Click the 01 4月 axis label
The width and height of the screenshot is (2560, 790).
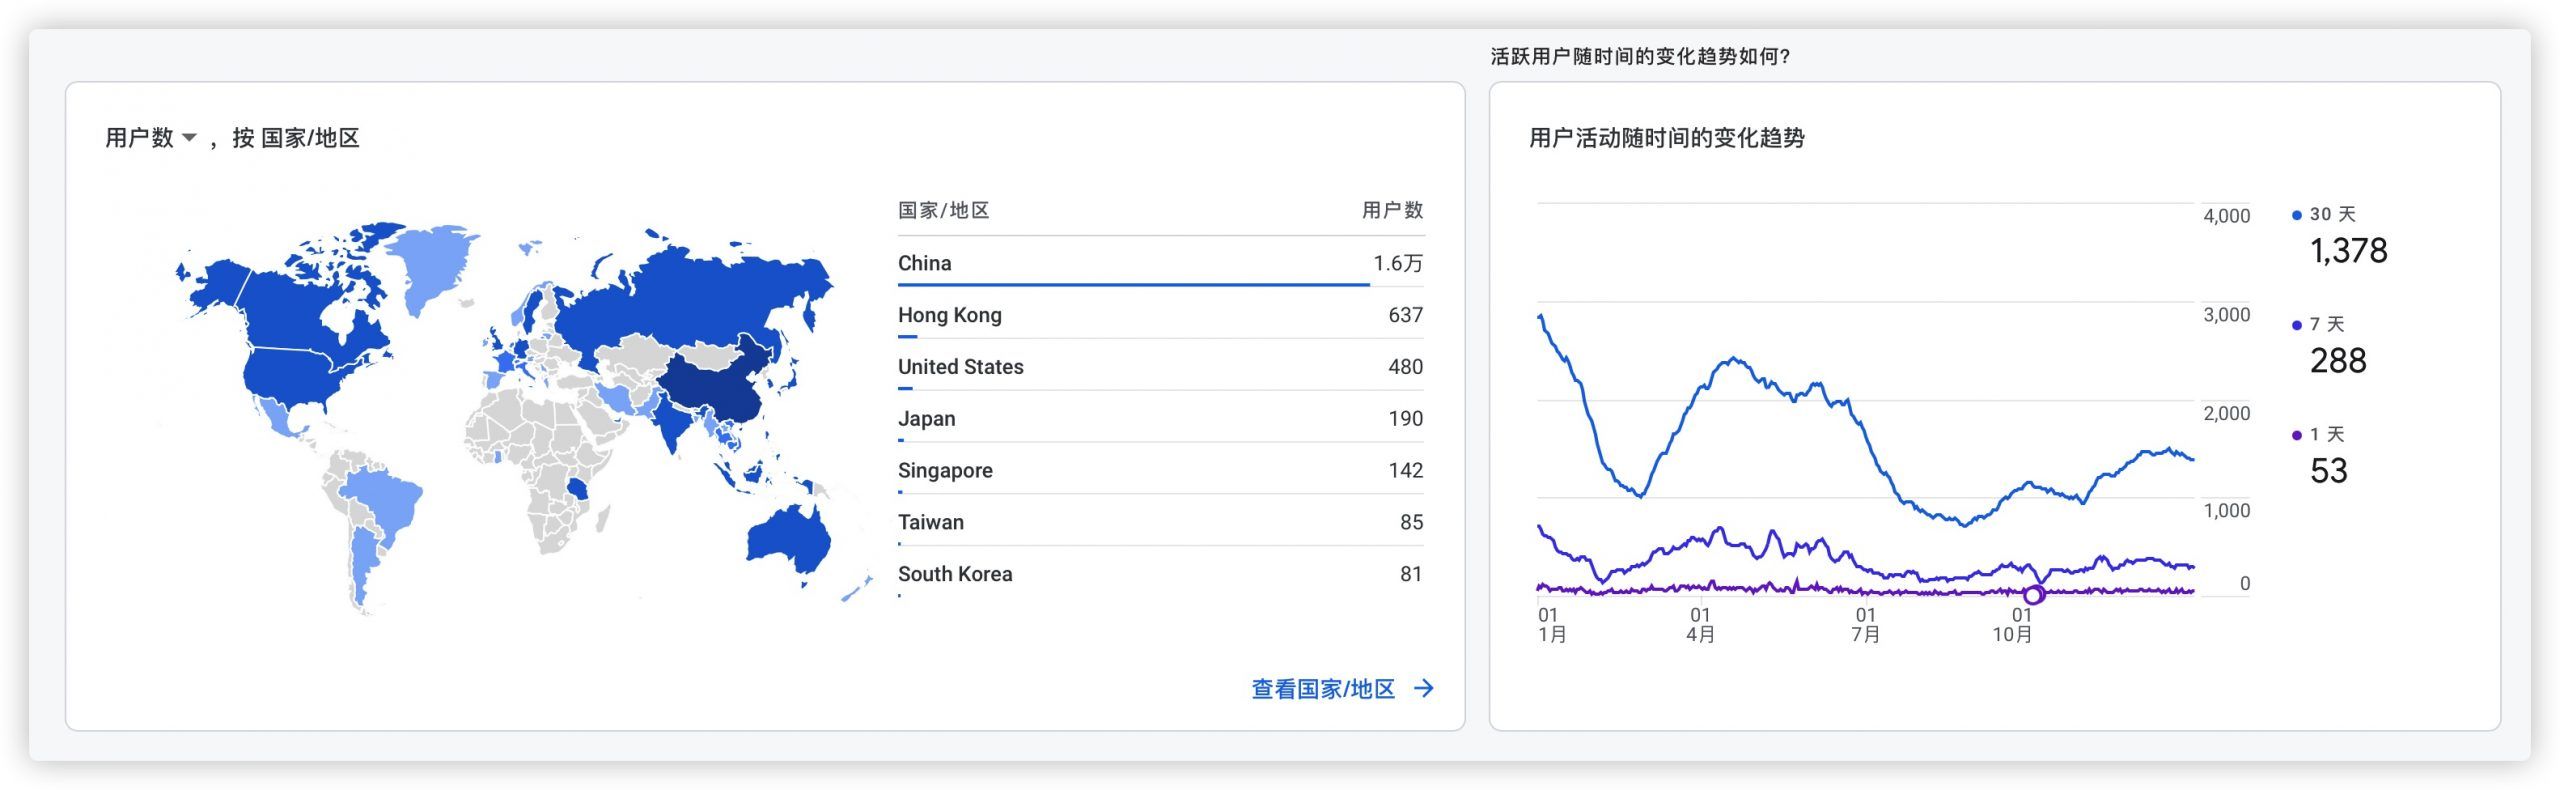click(1700, 625)
